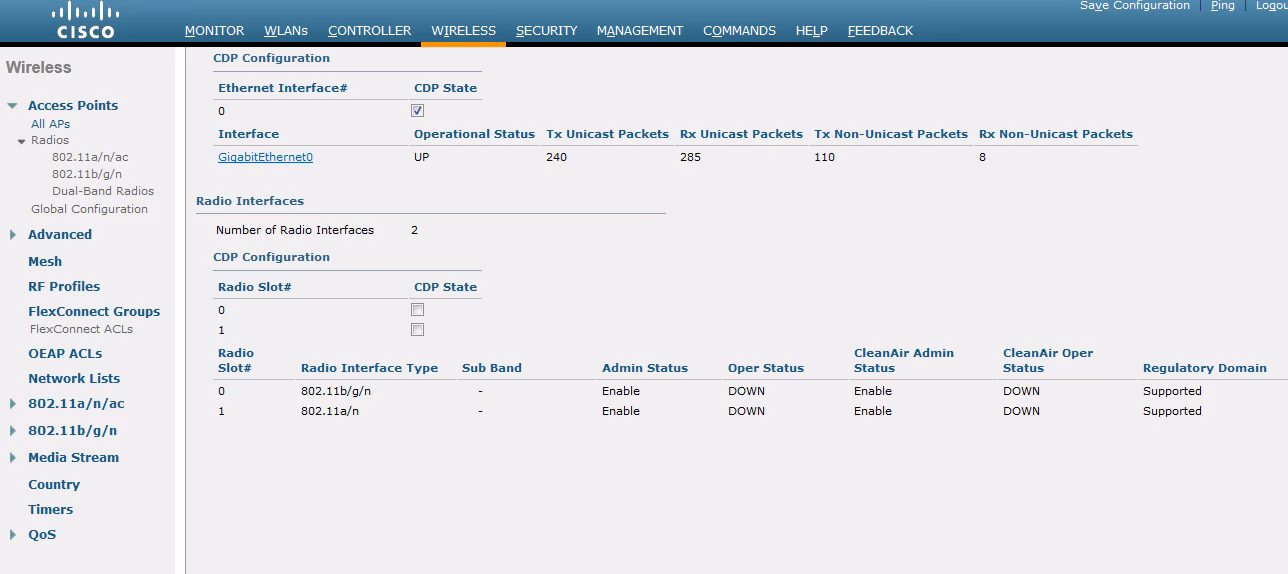
Task: Expand the QoS section arrow
Action: coord(12,535)
